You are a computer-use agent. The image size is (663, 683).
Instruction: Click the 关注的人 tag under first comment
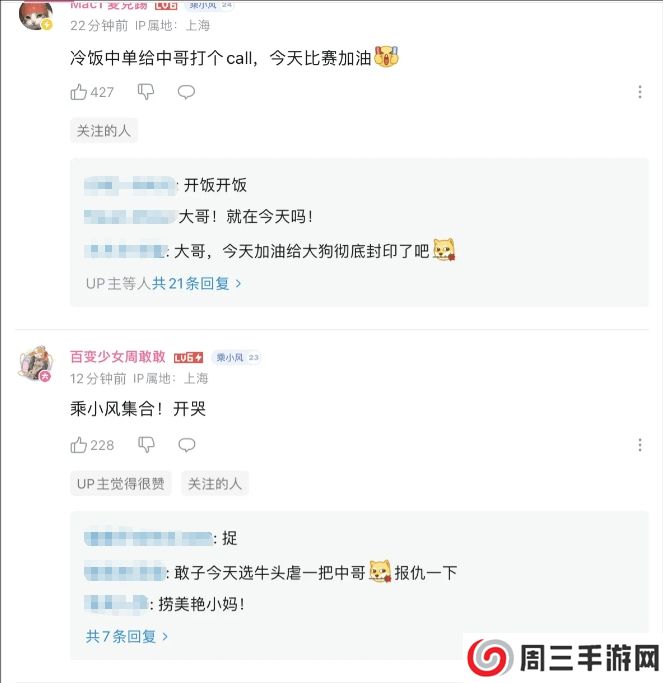(104, 130)
